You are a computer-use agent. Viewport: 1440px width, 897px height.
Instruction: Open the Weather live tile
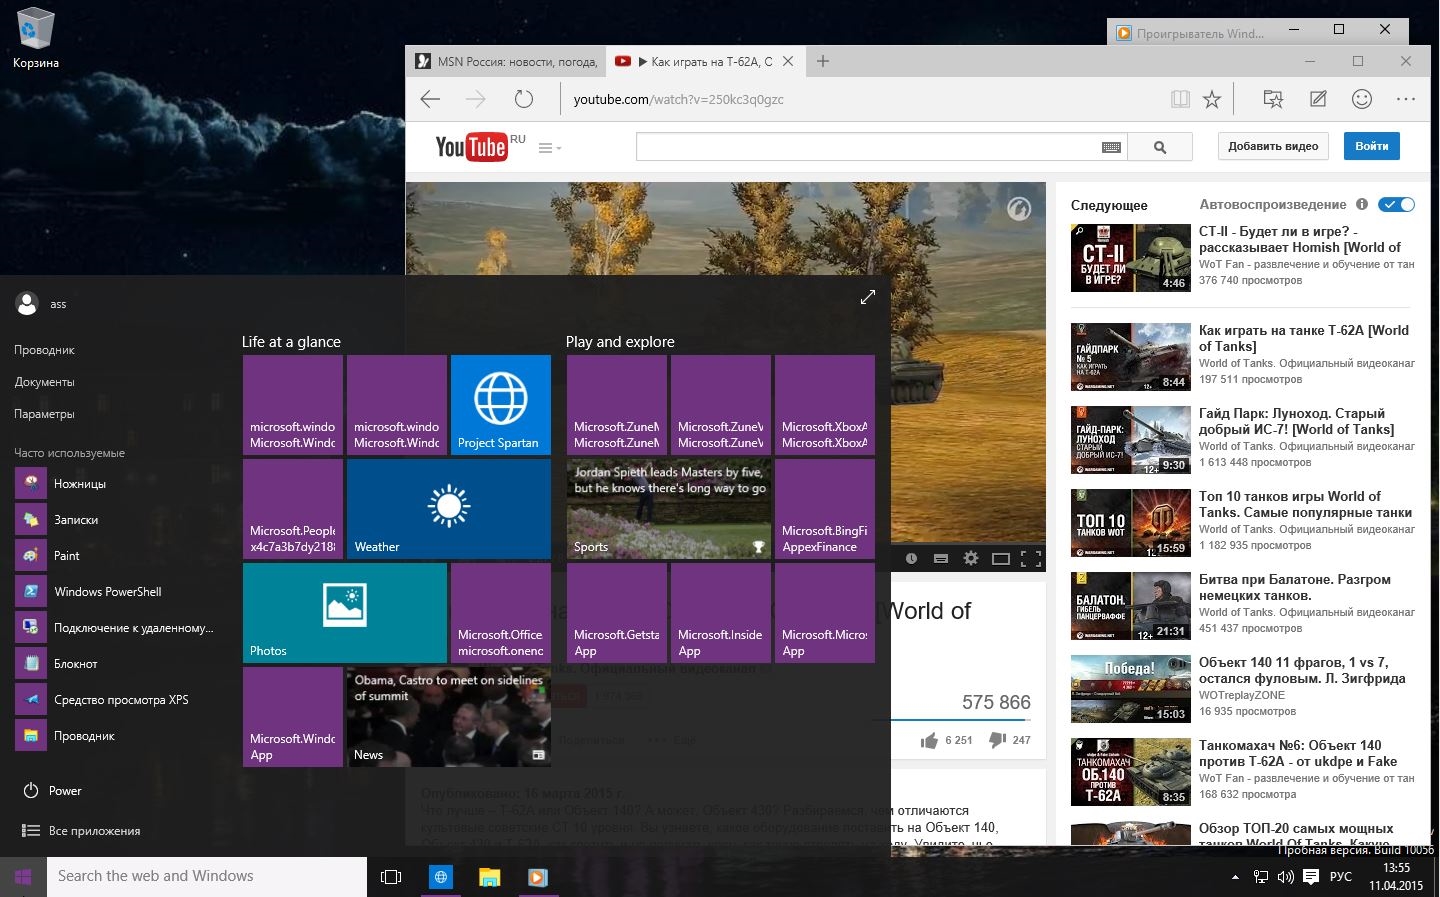pos(448,508)
